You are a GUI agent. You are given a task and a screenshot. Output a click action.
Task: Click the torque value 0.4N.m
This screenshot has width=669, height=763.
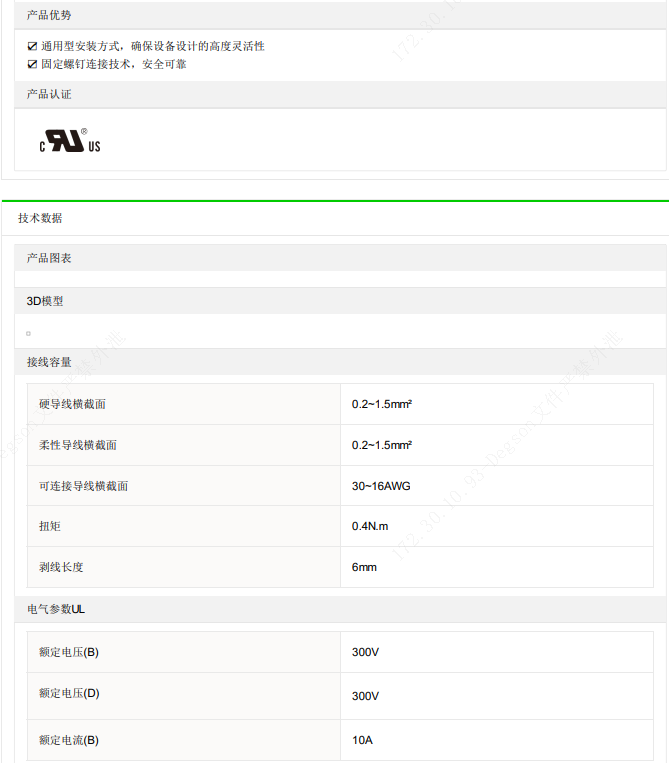coord(370,526)
